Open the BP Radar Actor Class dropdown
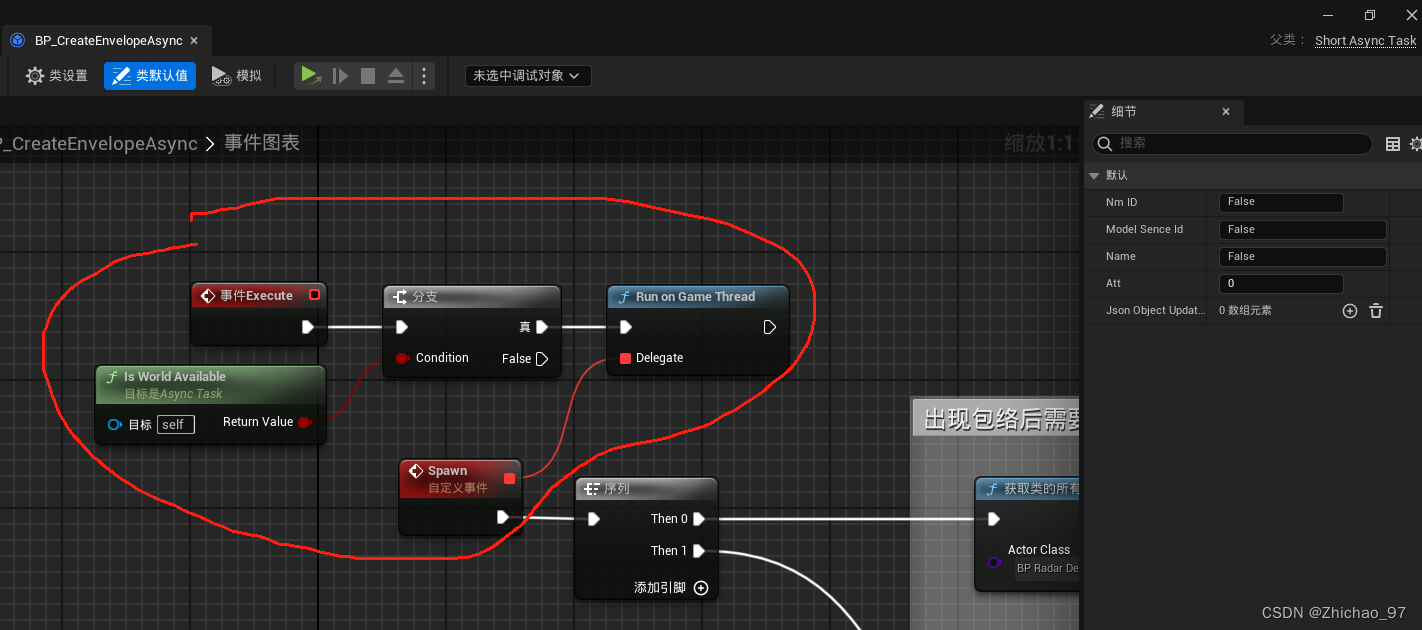Viewport: 1422px width, 630px height. 1046,568
